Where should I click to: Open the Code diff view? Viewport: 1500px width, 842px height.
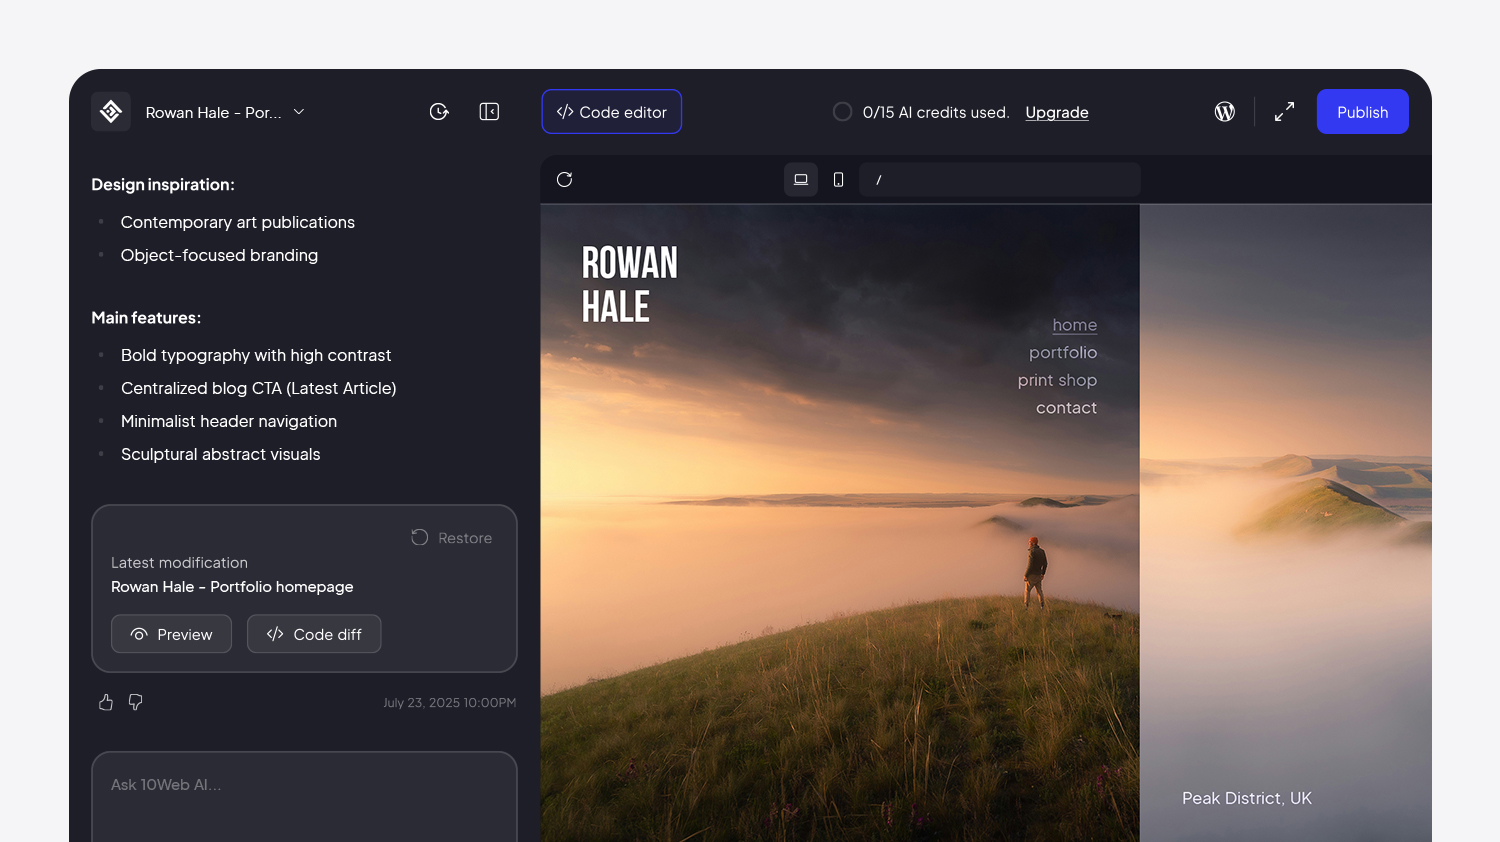click(x=314, y=633)
